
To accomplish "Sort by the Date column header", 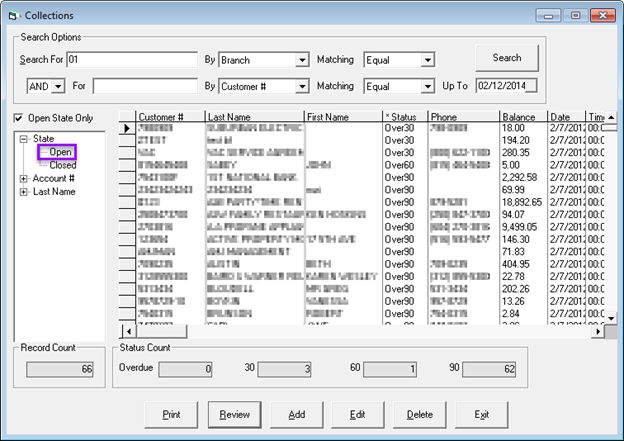I will click(x=566, y=117).
